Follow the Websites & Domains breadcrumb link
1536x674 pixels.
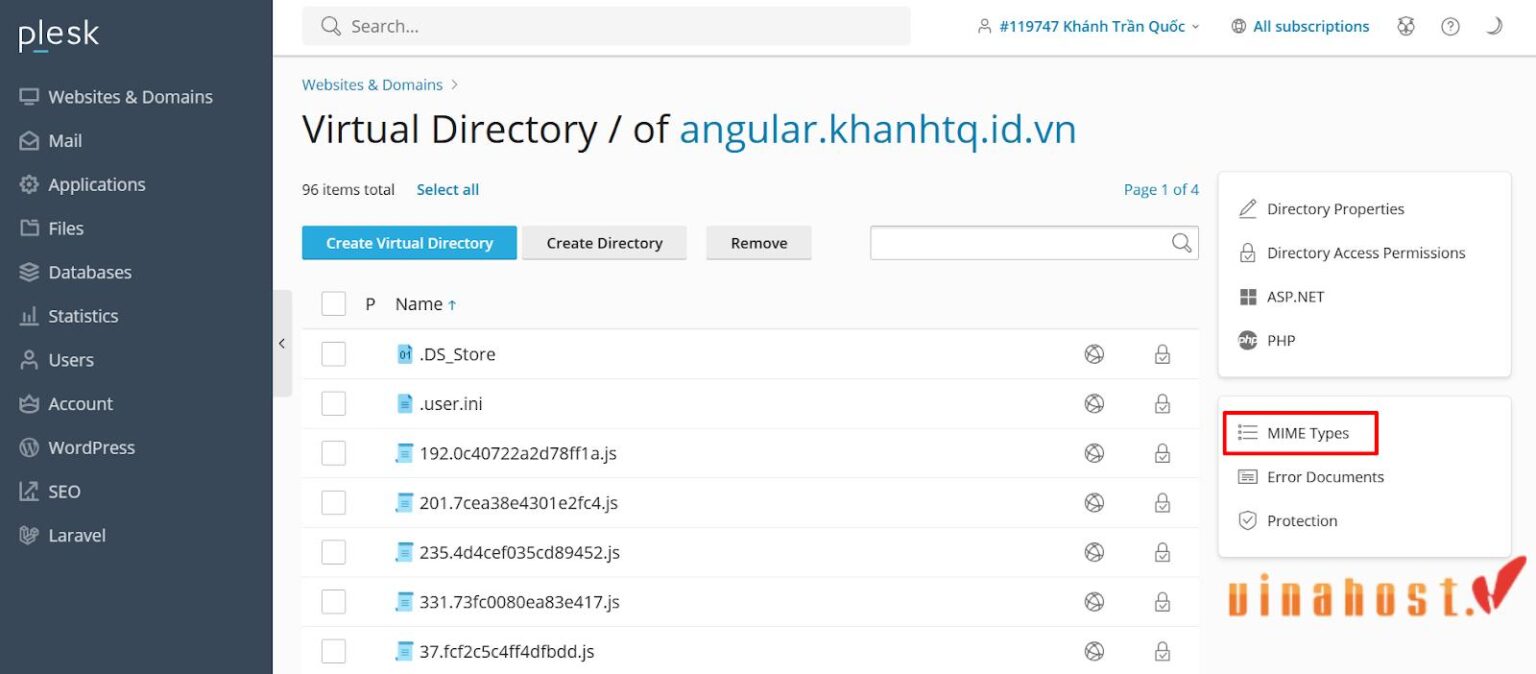372,85
